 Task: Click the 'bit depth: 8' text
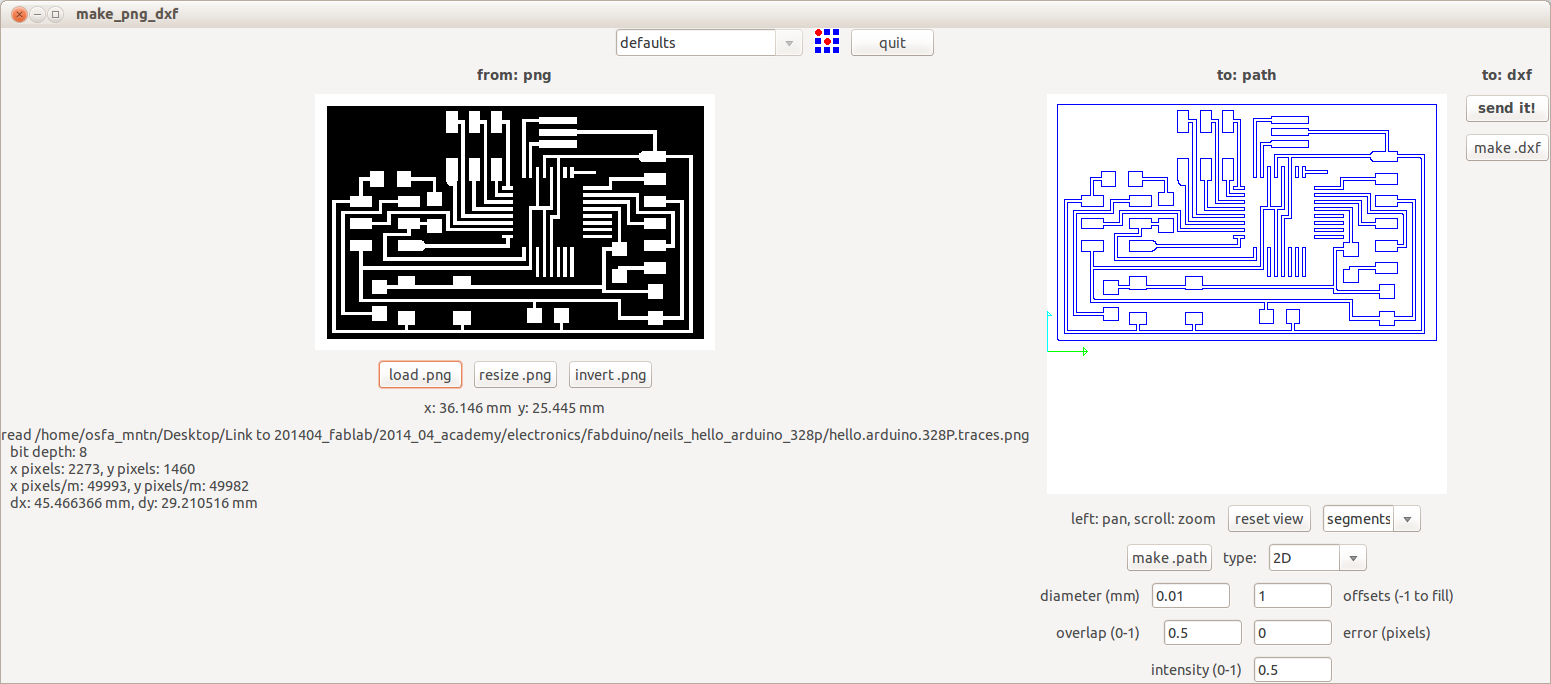tap(49, 452)
